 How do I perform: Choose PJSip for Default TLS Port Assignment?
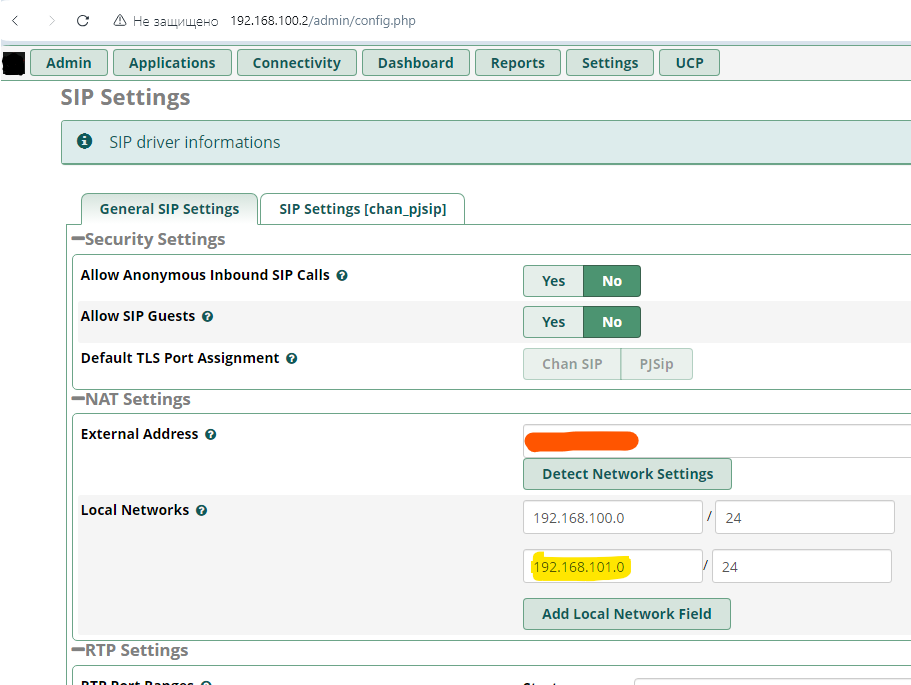(x=656, y=364)
